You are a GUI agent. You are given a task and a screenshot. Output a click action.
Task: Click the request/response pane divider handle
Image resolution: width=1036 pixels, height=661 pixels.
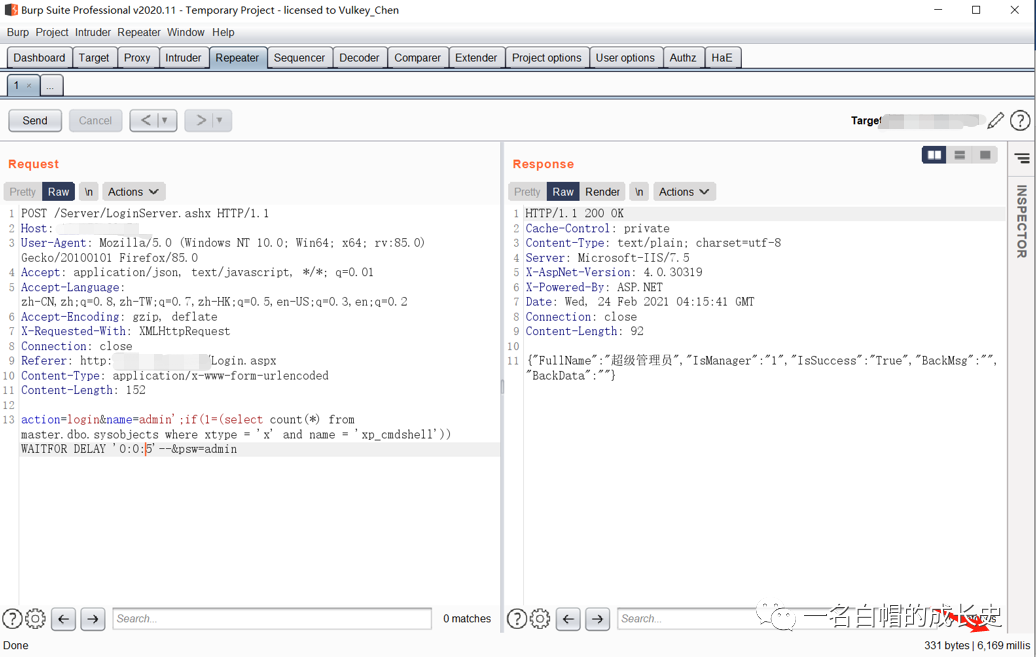[502, 386]
